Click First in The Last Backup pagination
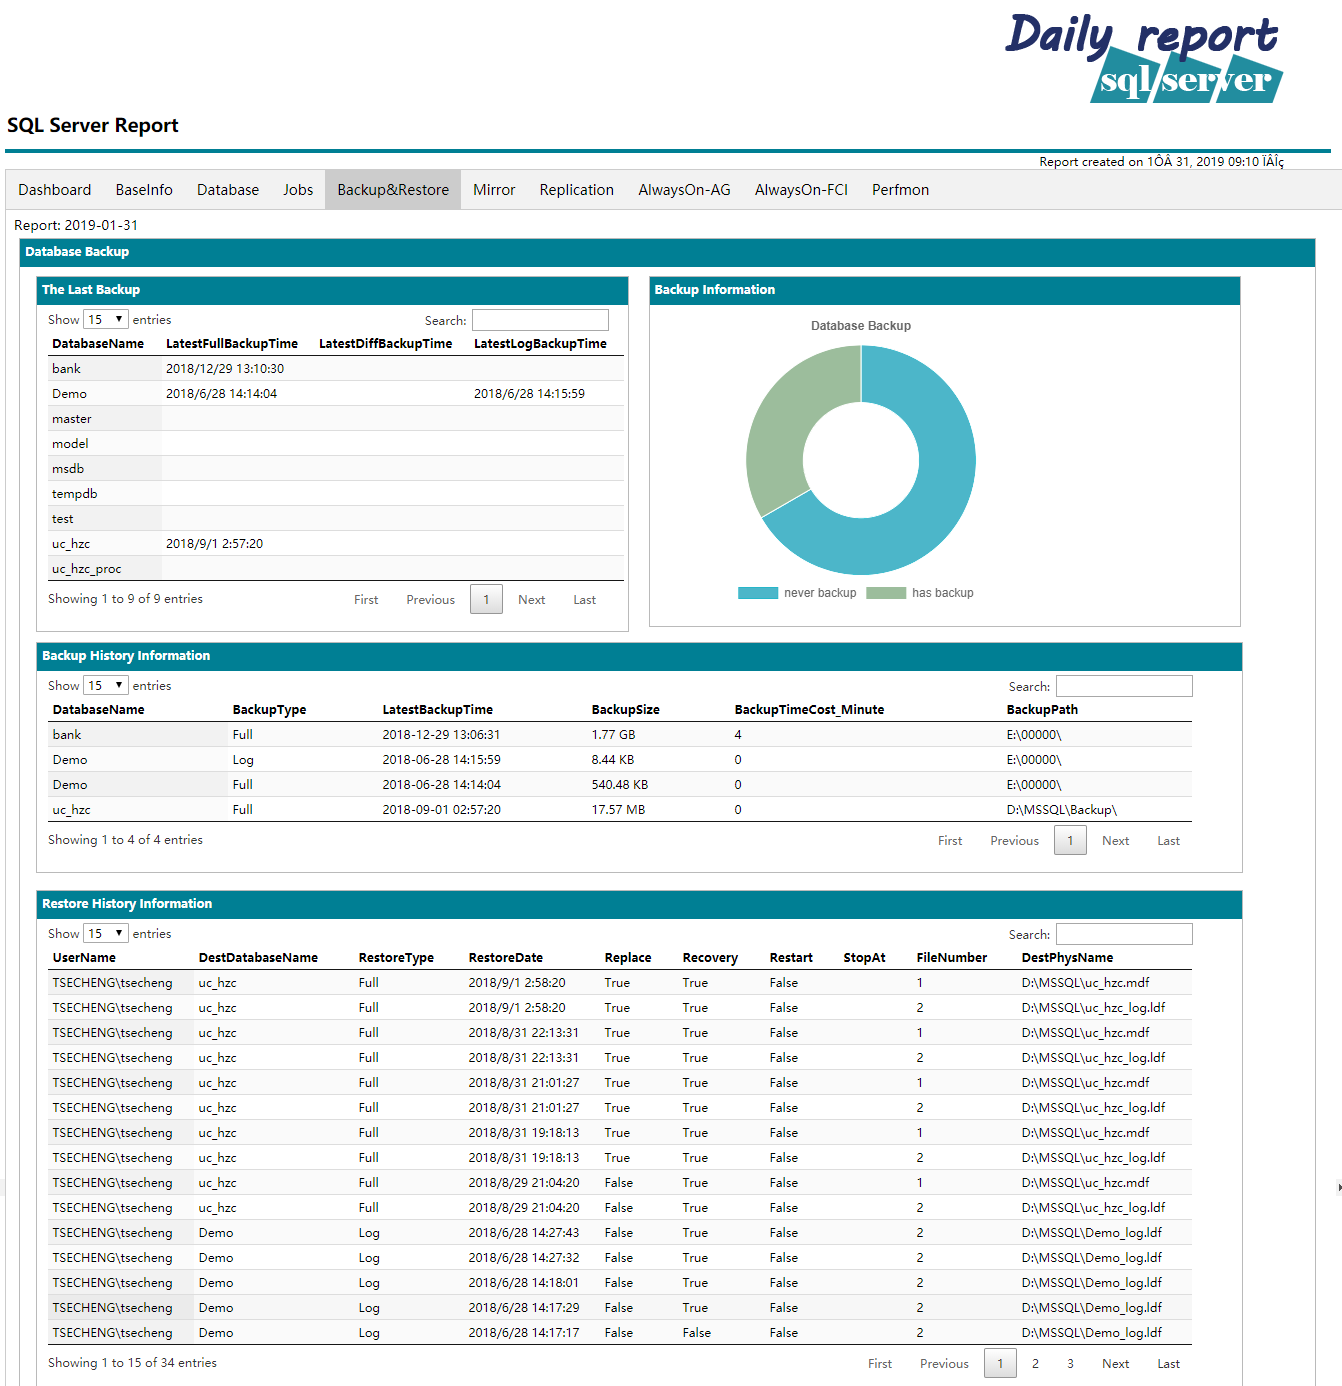Screen dimensions: 1342x1386 [366, 600]
